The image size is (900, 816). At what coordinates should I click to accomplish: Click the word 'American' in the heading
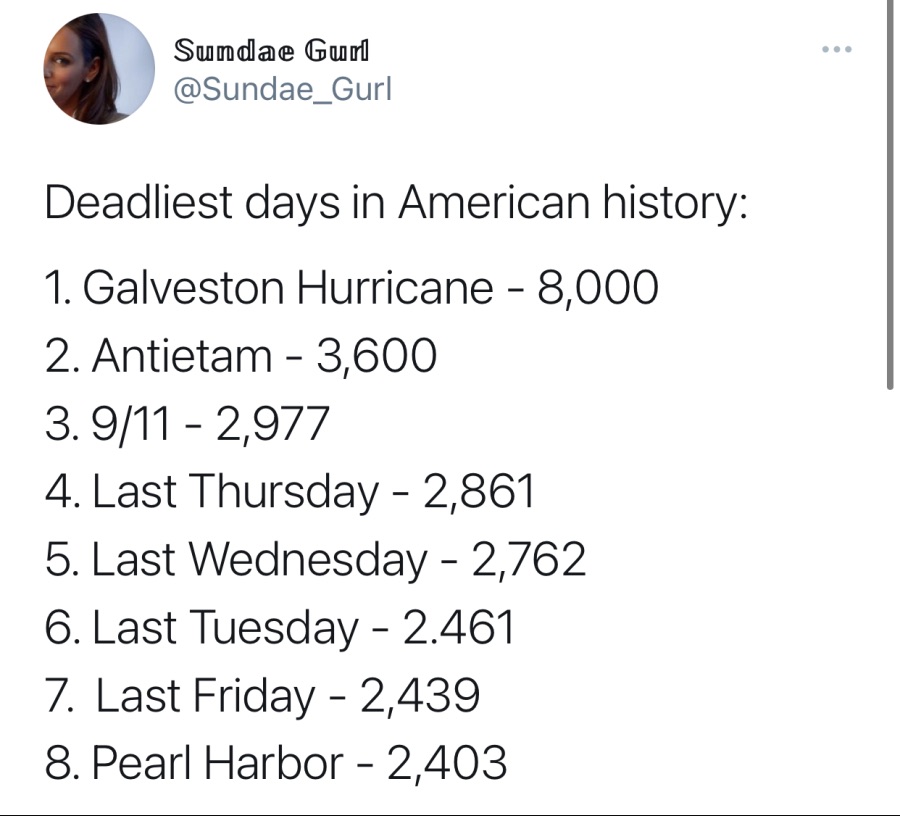point(494,203)
